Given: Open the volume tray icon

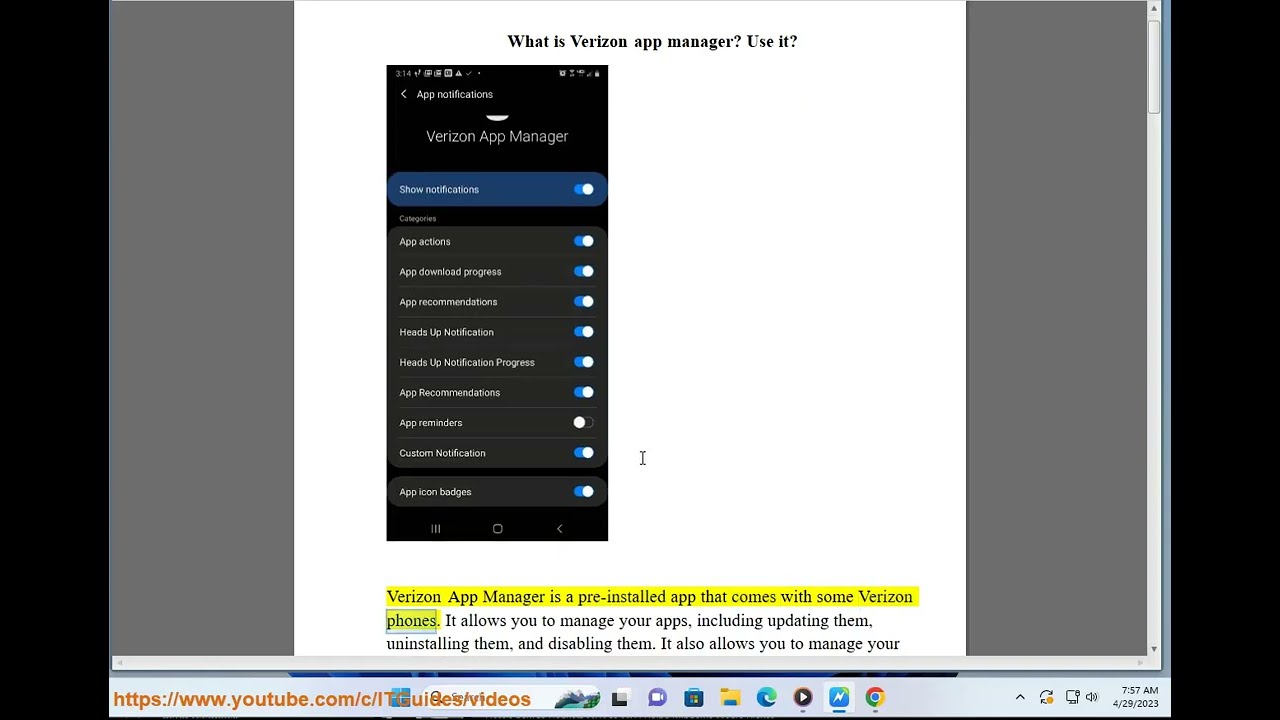Looking at the screenshot, I should (x=1091, y=697).
